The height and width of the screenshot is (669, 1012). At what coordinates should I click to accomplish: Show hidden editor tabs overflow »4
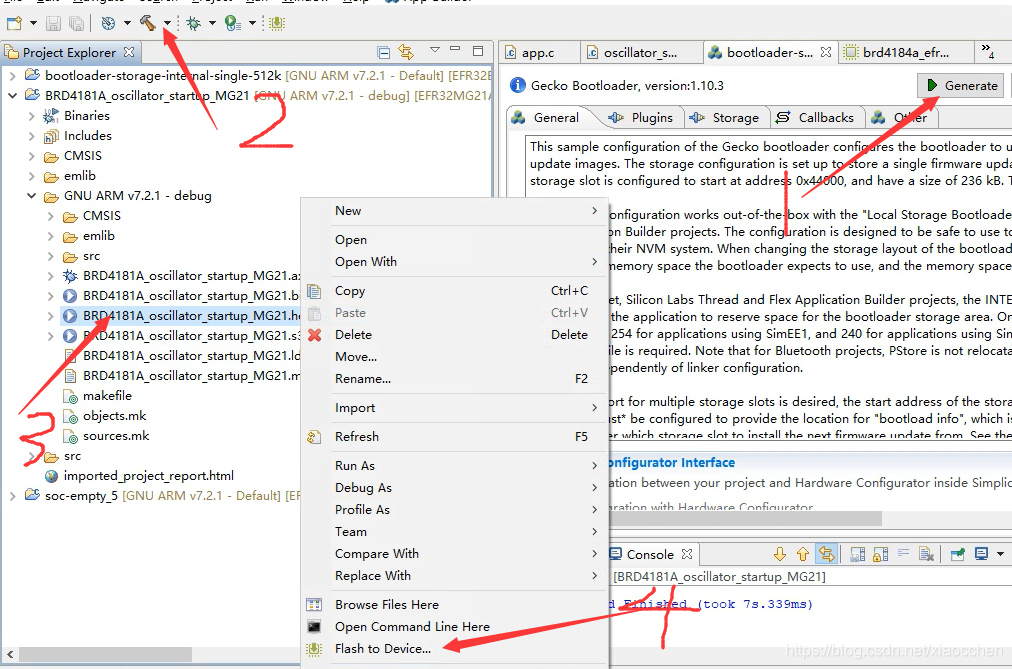[x=987, y=52]
